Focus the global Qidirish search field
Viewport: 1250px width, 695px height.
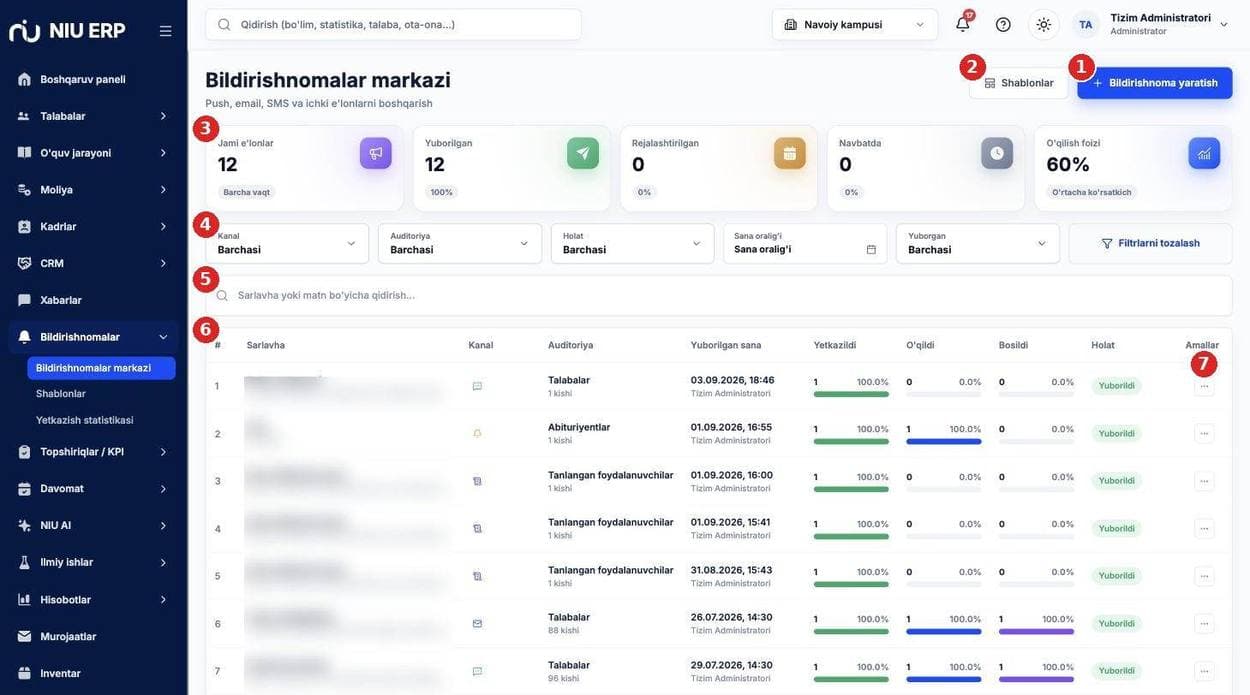pyautogui.click(x=393, y=24)
